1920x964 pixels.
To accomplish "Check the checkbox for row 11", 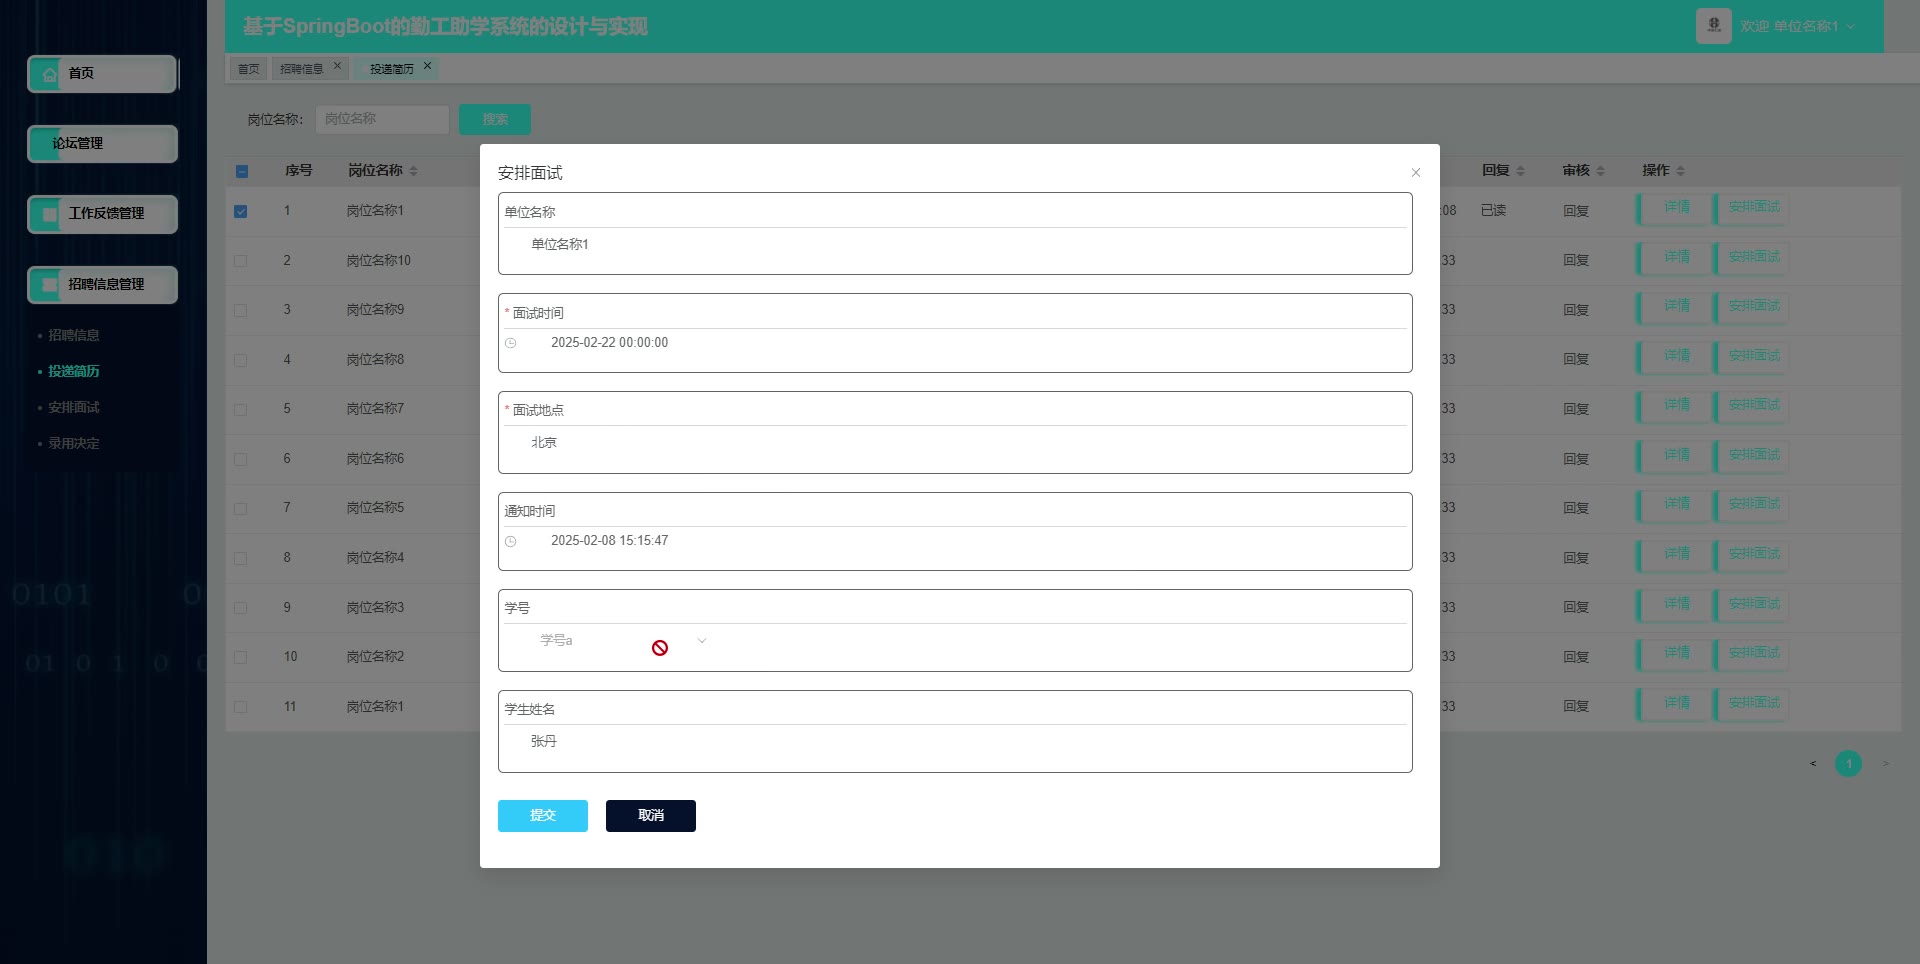I will [241, 707].
